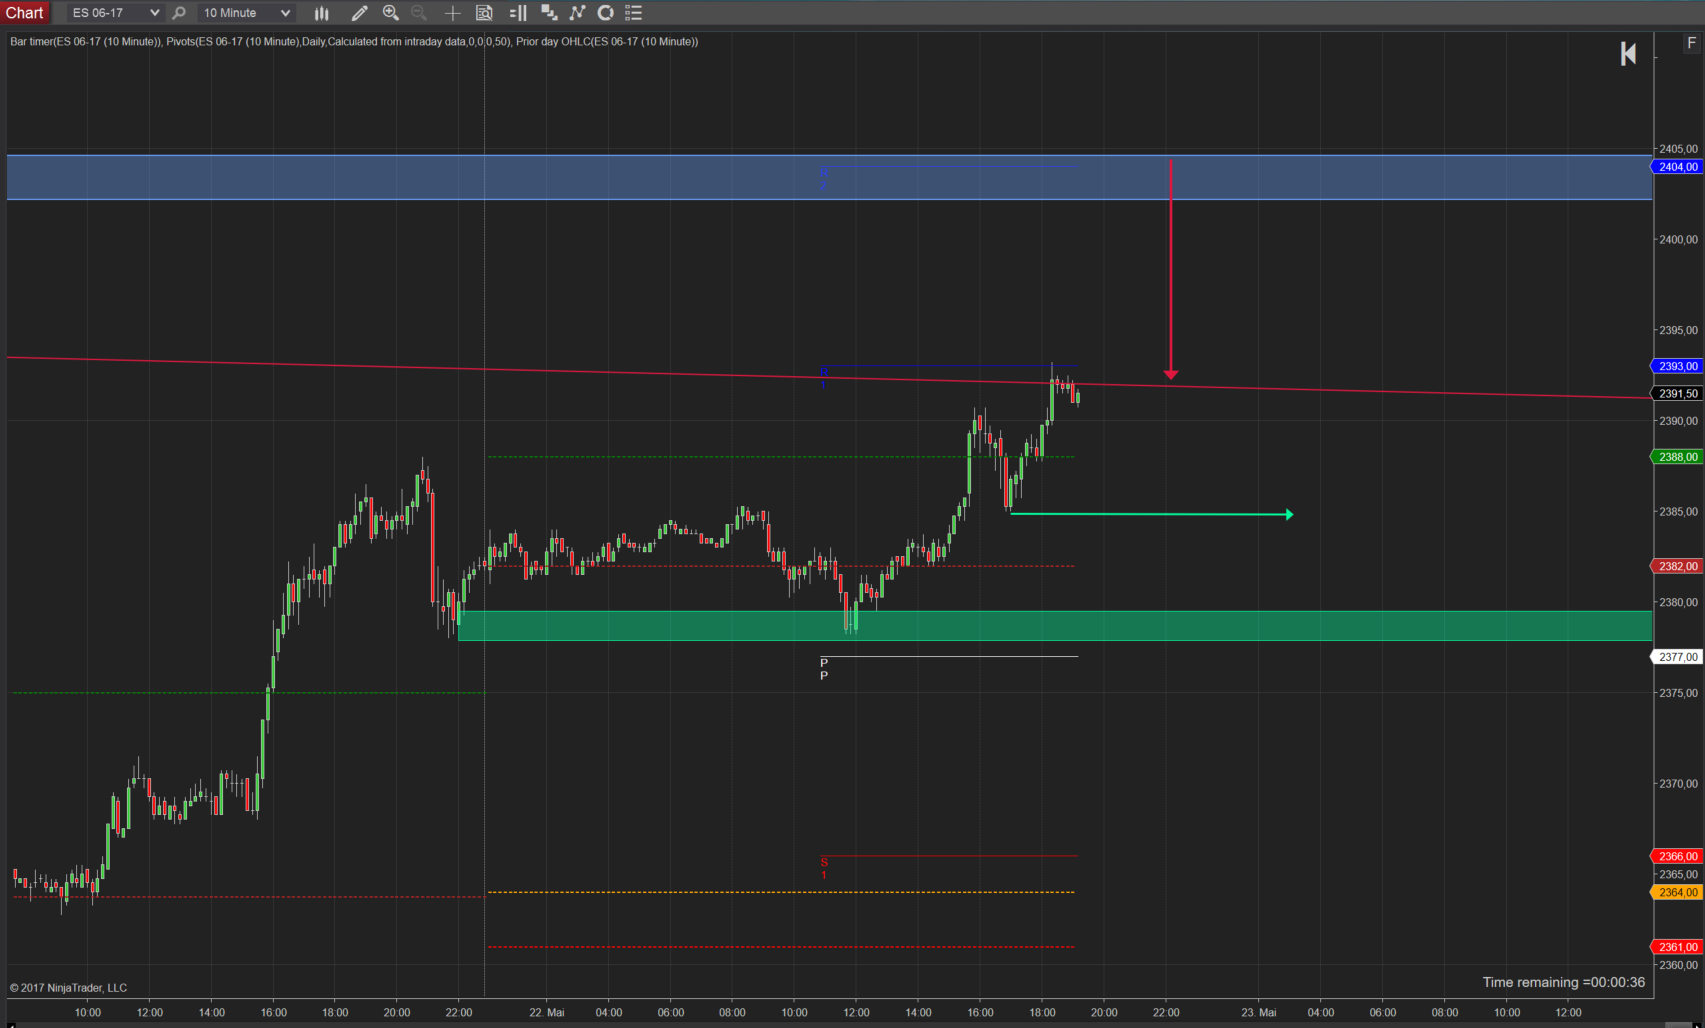The width and height of the screenshot is (1705, 1028).
Task: Open the ES 06-17 instrument dropdown
Action: click(x=115, y=13)
